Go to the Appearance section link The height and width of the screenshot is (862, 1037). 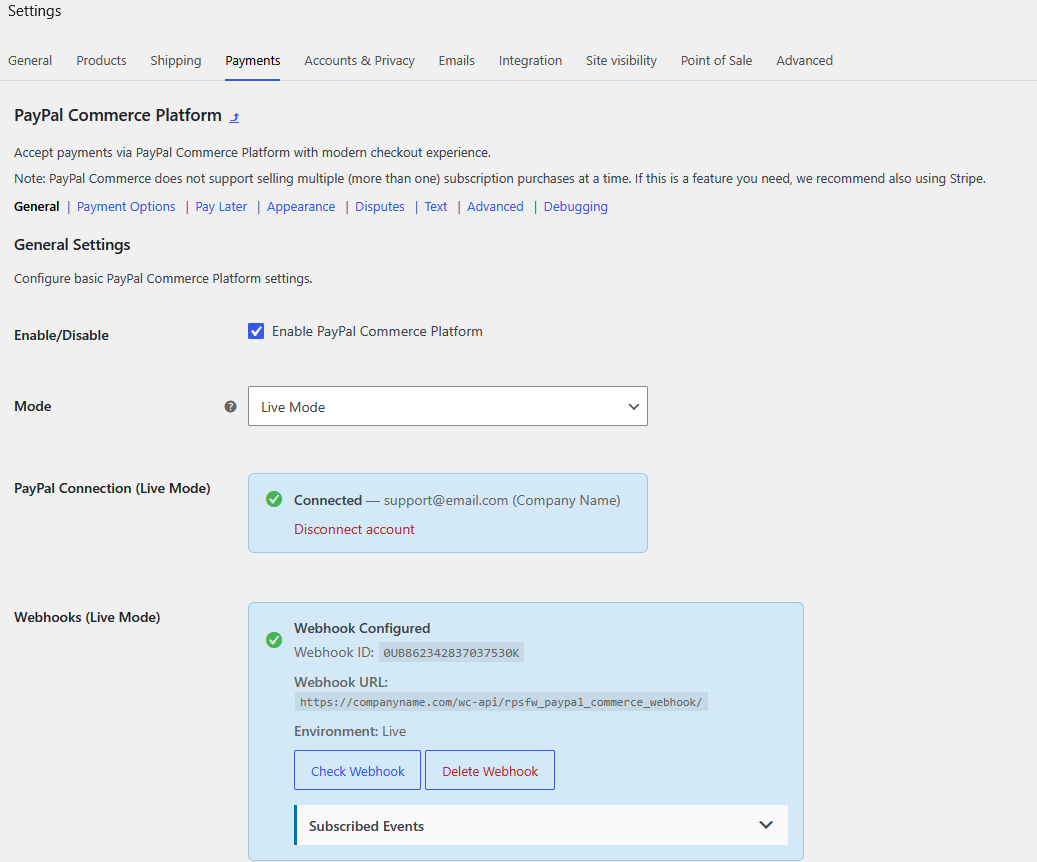point(301,206)
